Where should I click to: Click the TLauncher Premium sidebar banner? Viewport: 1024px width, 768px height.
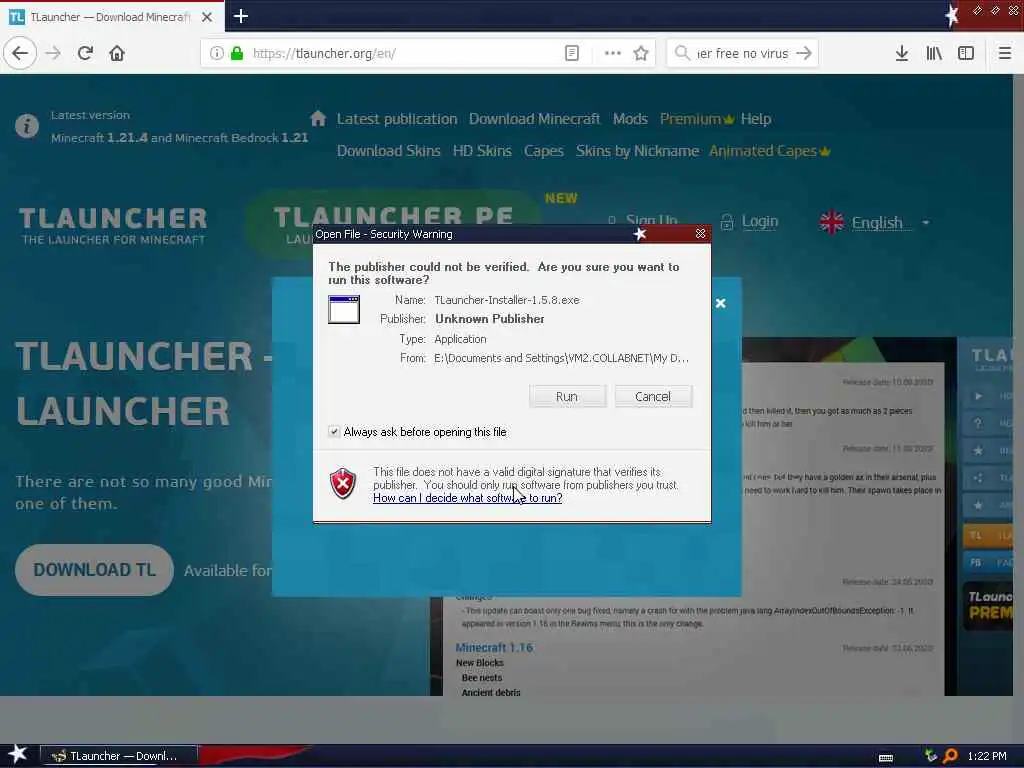[x=989, y=606]
